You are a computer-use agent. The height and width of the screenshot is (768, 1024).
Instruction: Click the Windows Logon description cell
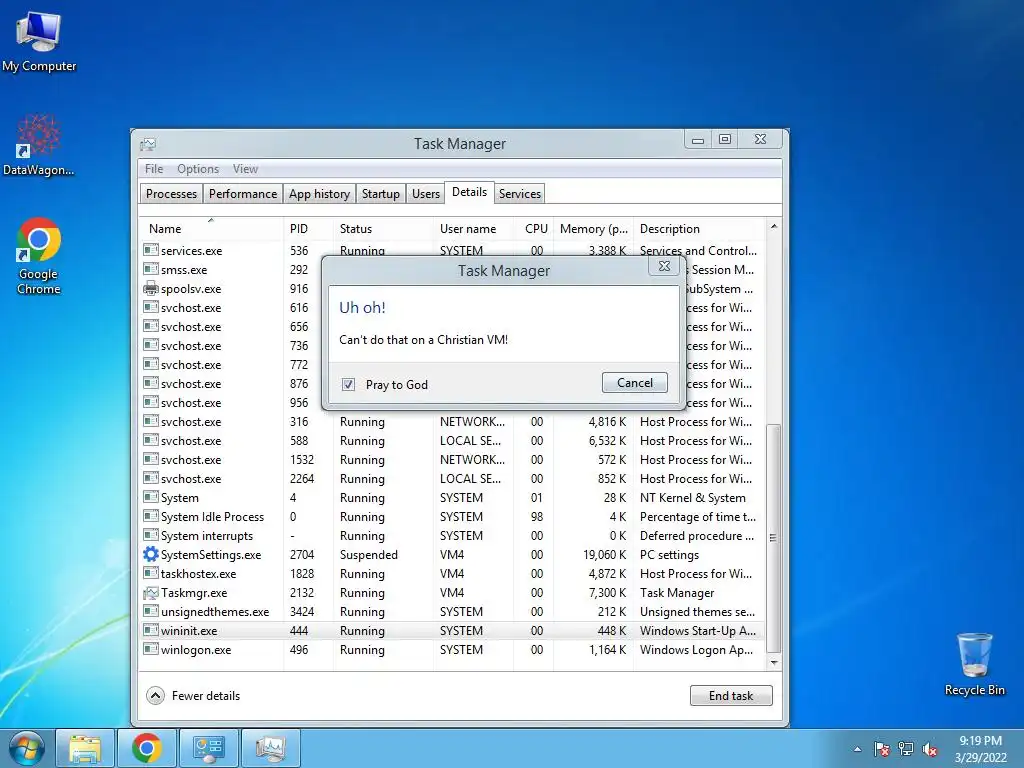(x=696, y=650)
